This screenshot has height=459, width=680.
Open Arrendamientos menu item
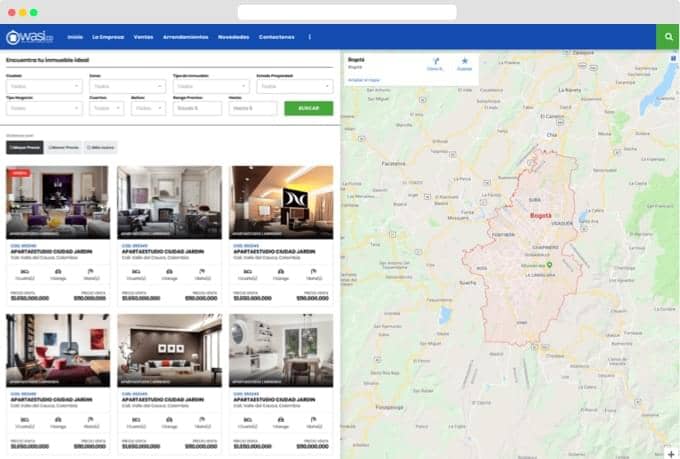click(x=185, y=37)
